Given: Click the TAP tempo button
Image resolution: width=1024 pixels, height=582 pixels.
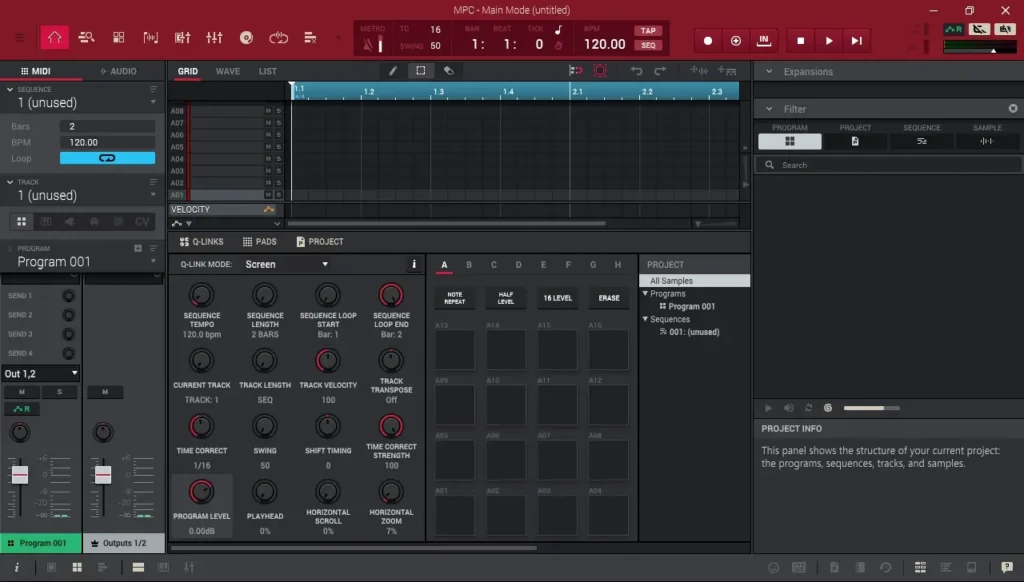Looking at the screenshot, I should pyautogui.click(x=648, y=31).
